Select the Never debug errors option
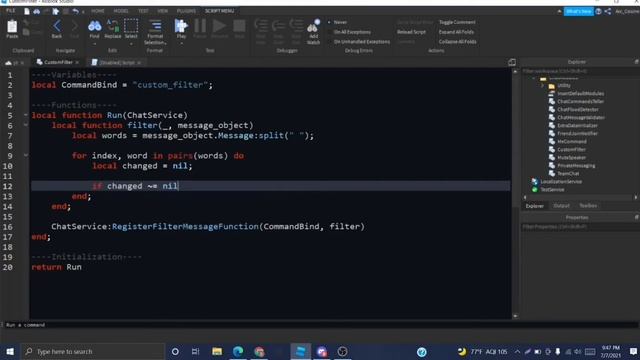 click(338, 22)
